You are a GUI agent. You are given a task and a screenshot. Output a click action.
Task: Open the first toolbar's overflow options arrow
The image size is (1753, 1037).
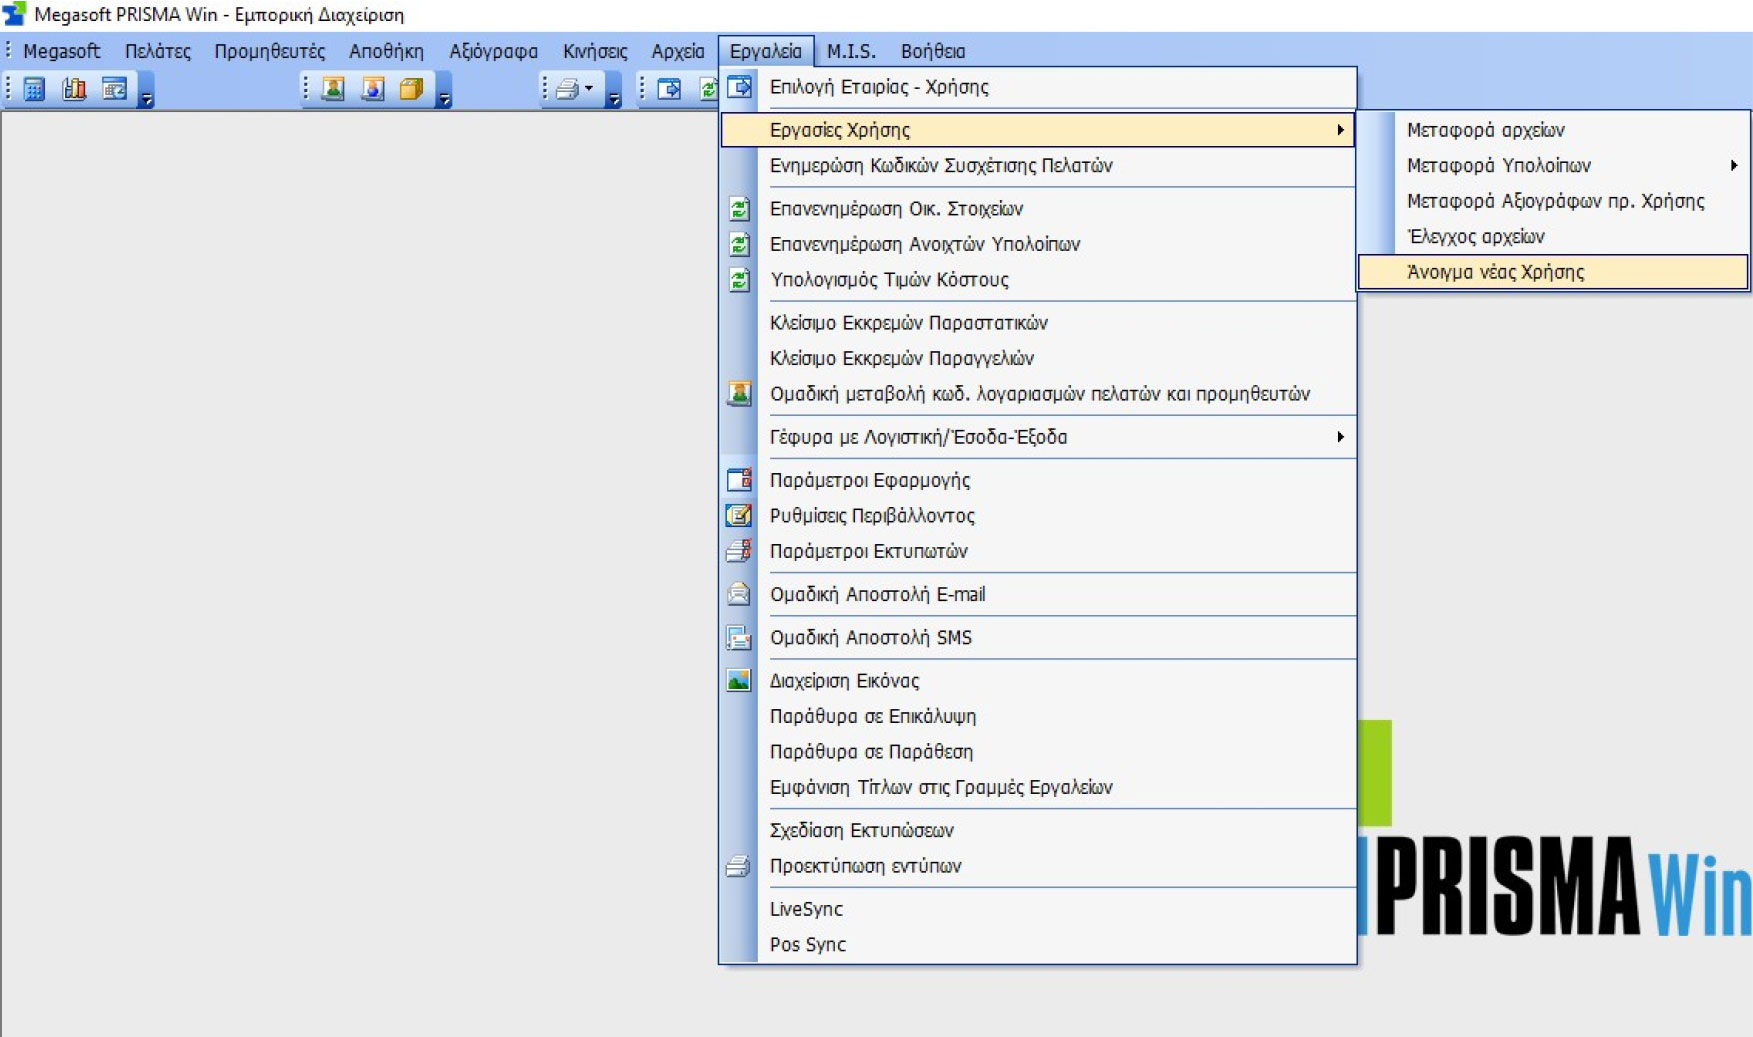click(147, 98)
